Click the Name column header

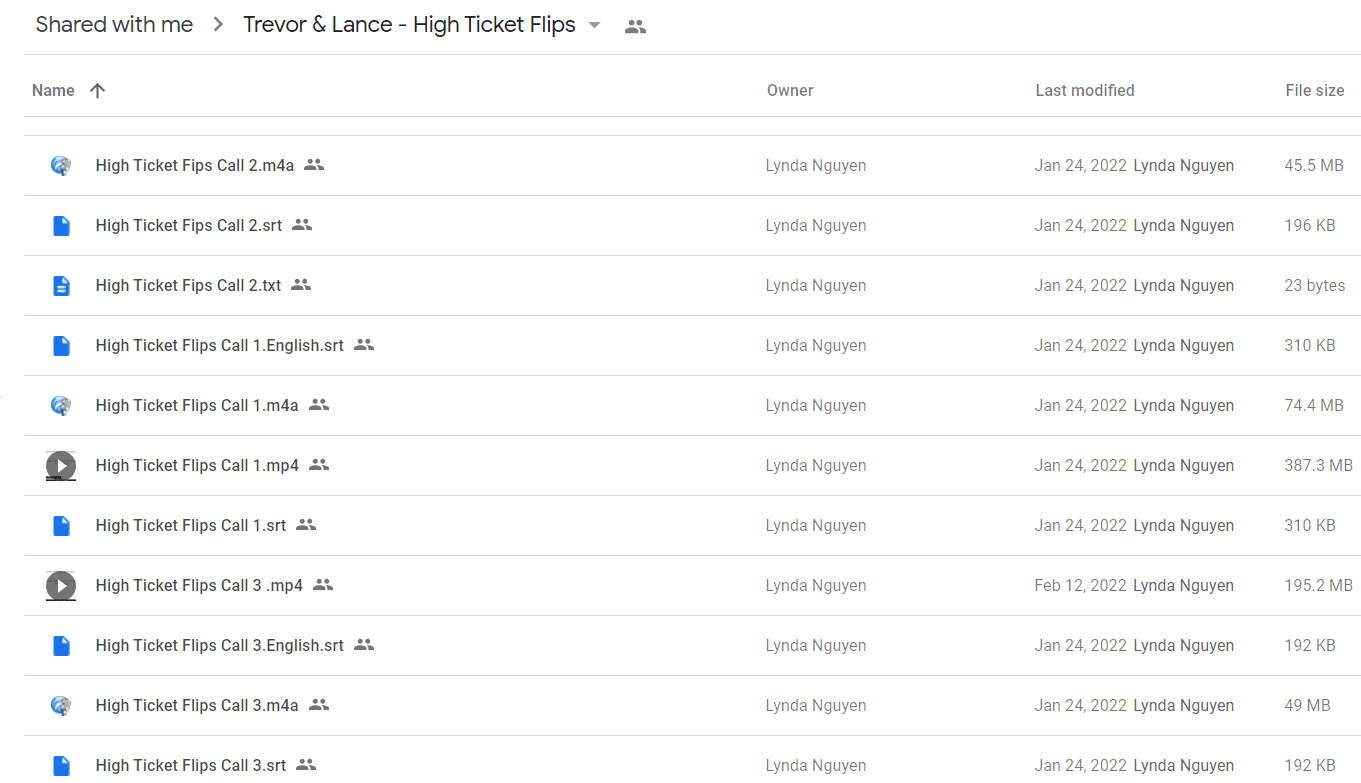click(x=53, y=91)
